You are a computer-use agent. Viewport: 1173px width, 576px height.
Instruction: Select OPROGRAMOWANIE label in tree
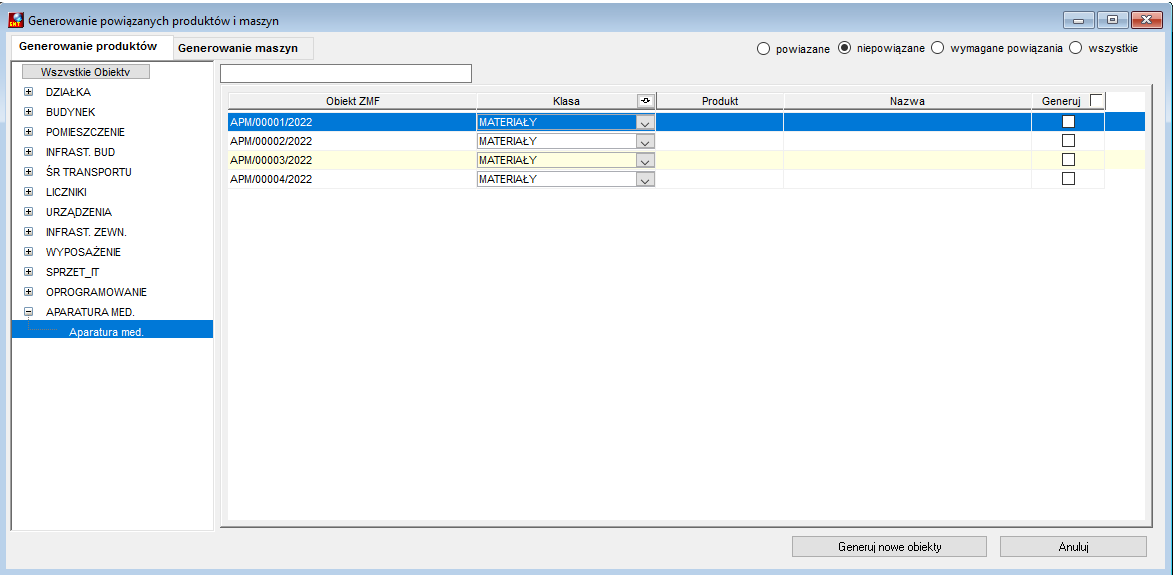pos(97,292)
